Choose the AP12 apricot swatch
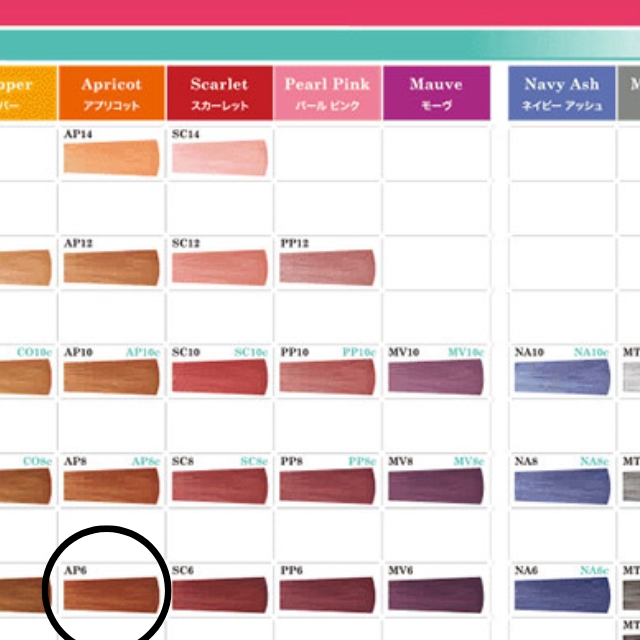The height and width of the screenshot is (640, 640). click(x=111, y=267)
